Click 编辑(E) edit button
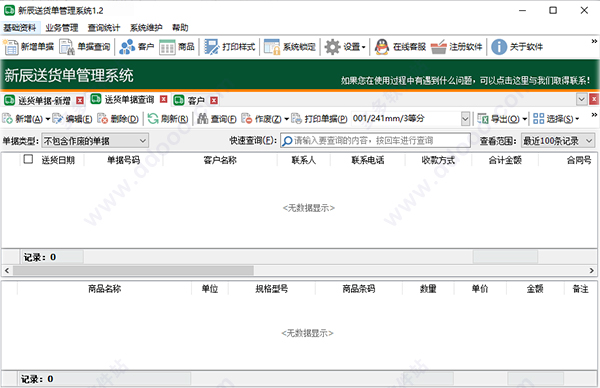This screenshot has width=600, height=388. click(72, 119)
